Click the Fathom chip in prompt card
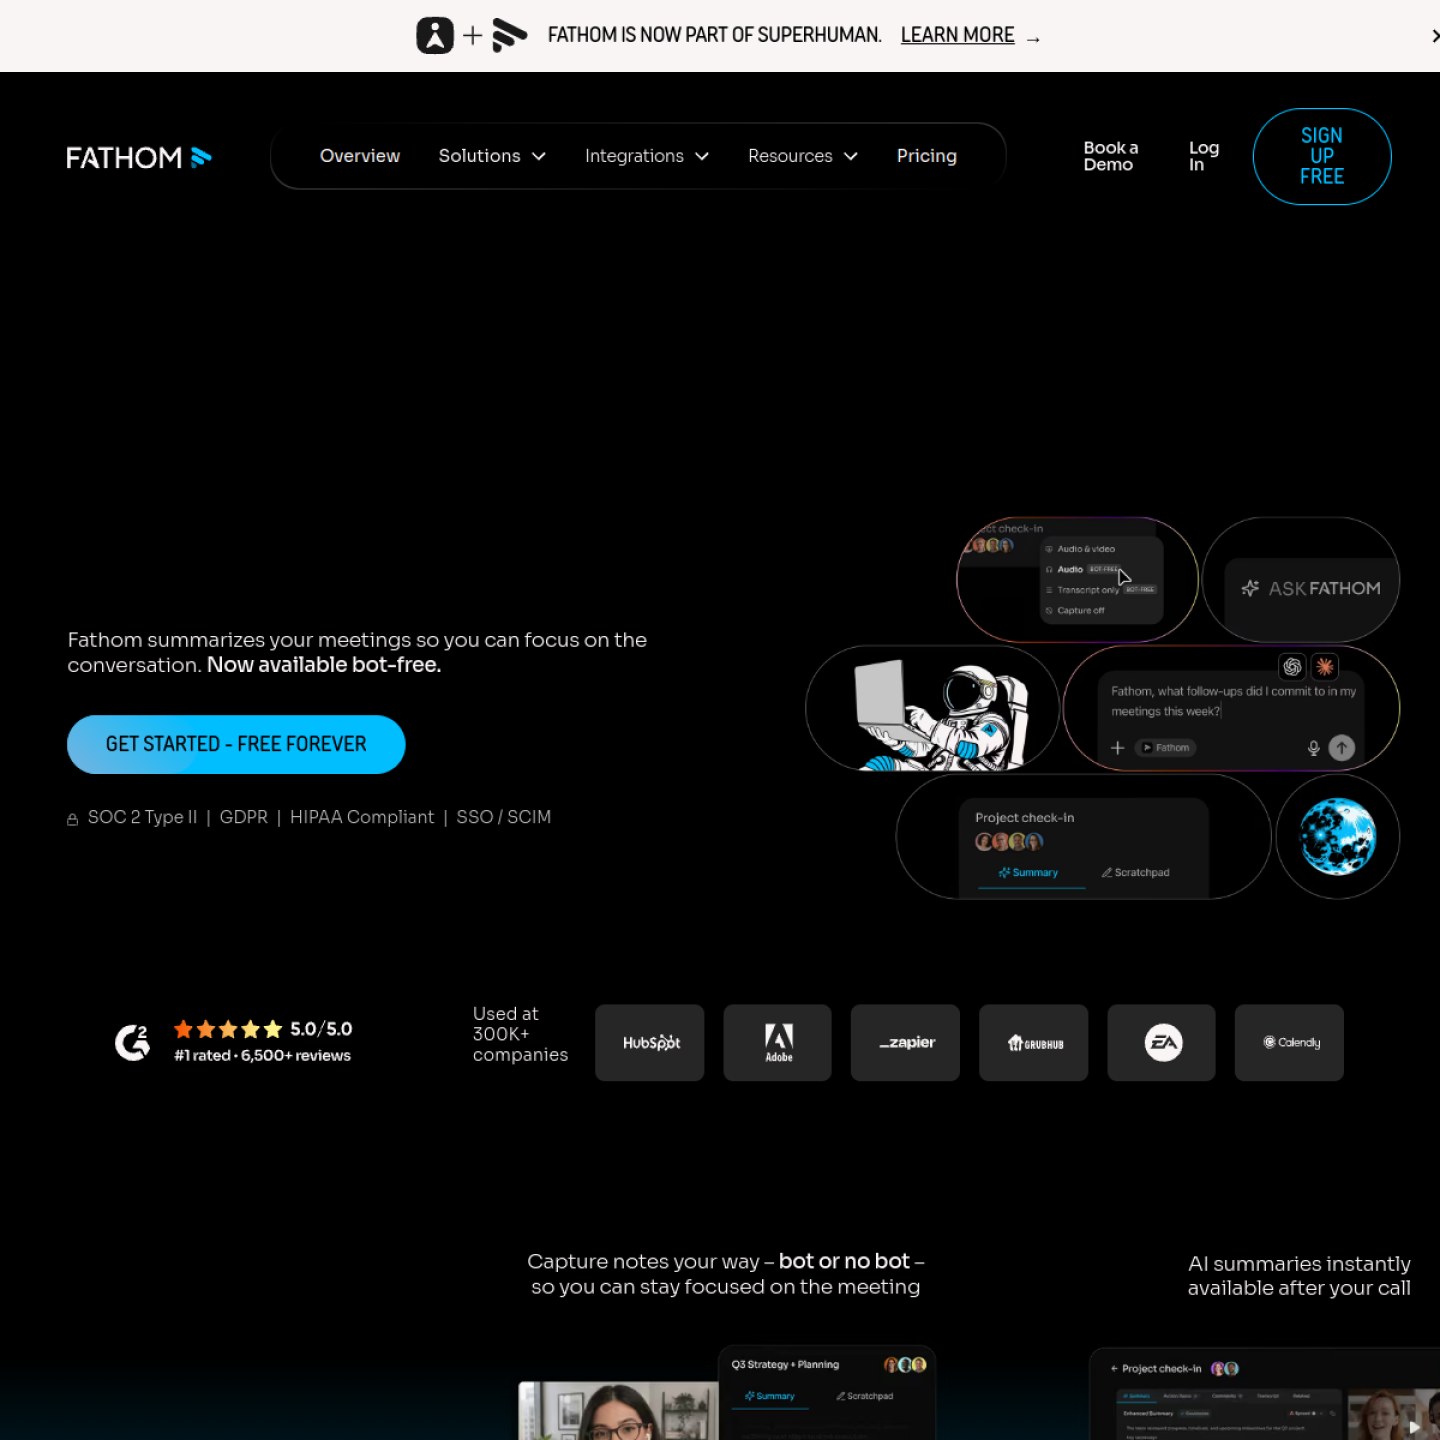1440x1440 pixels. tap(1166, 748)
